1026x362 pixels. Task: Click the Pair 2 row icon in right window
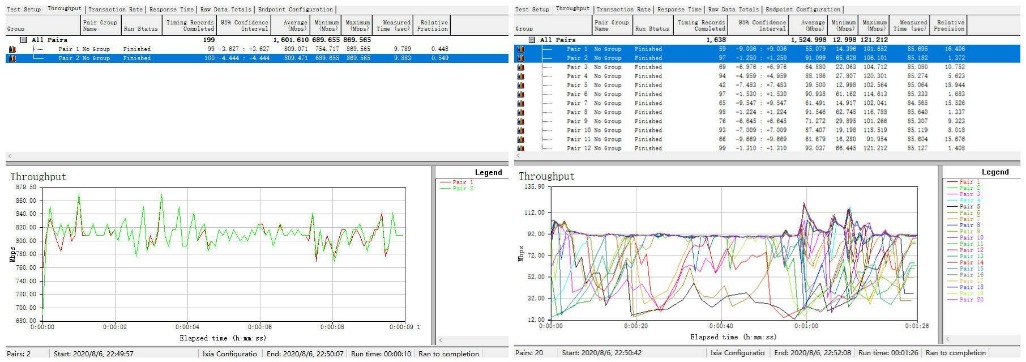click(x=521, y=58)
